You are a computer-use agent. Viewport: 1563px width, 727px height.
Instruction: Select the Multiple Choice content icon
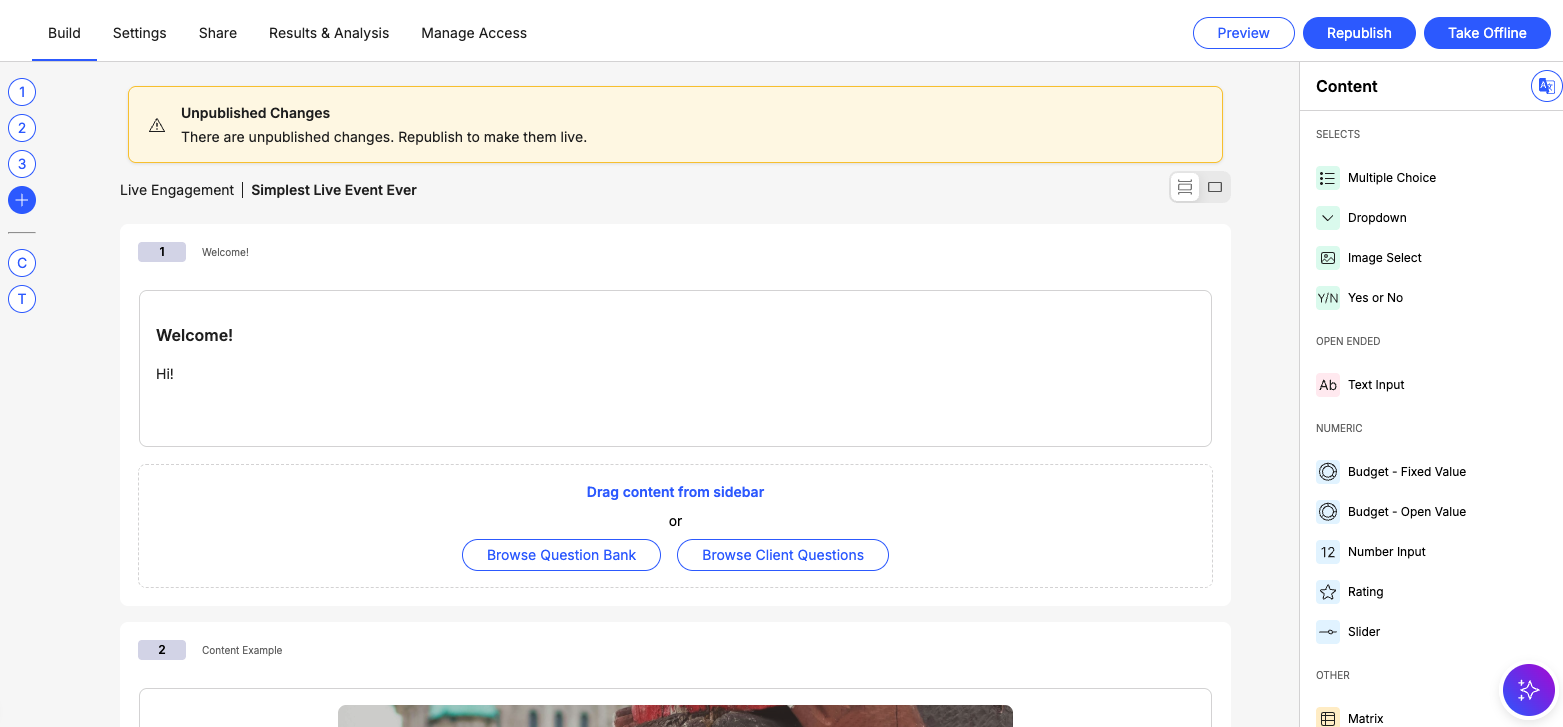coord(1327,178)
